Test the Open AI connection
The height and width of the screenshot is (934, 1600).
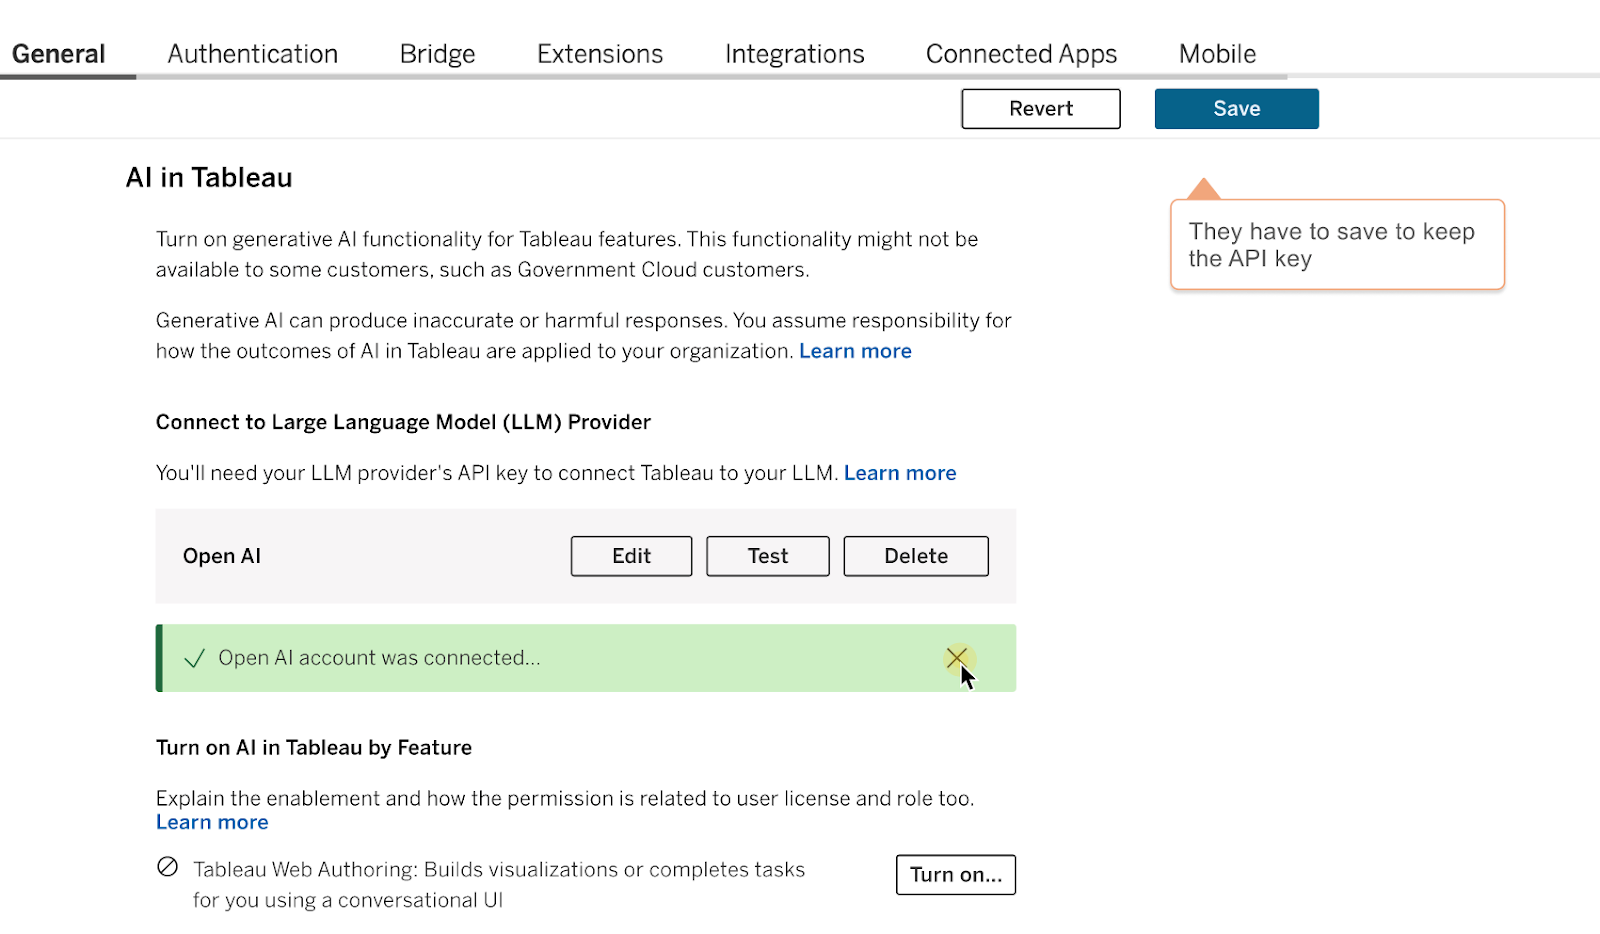[767, 556]
